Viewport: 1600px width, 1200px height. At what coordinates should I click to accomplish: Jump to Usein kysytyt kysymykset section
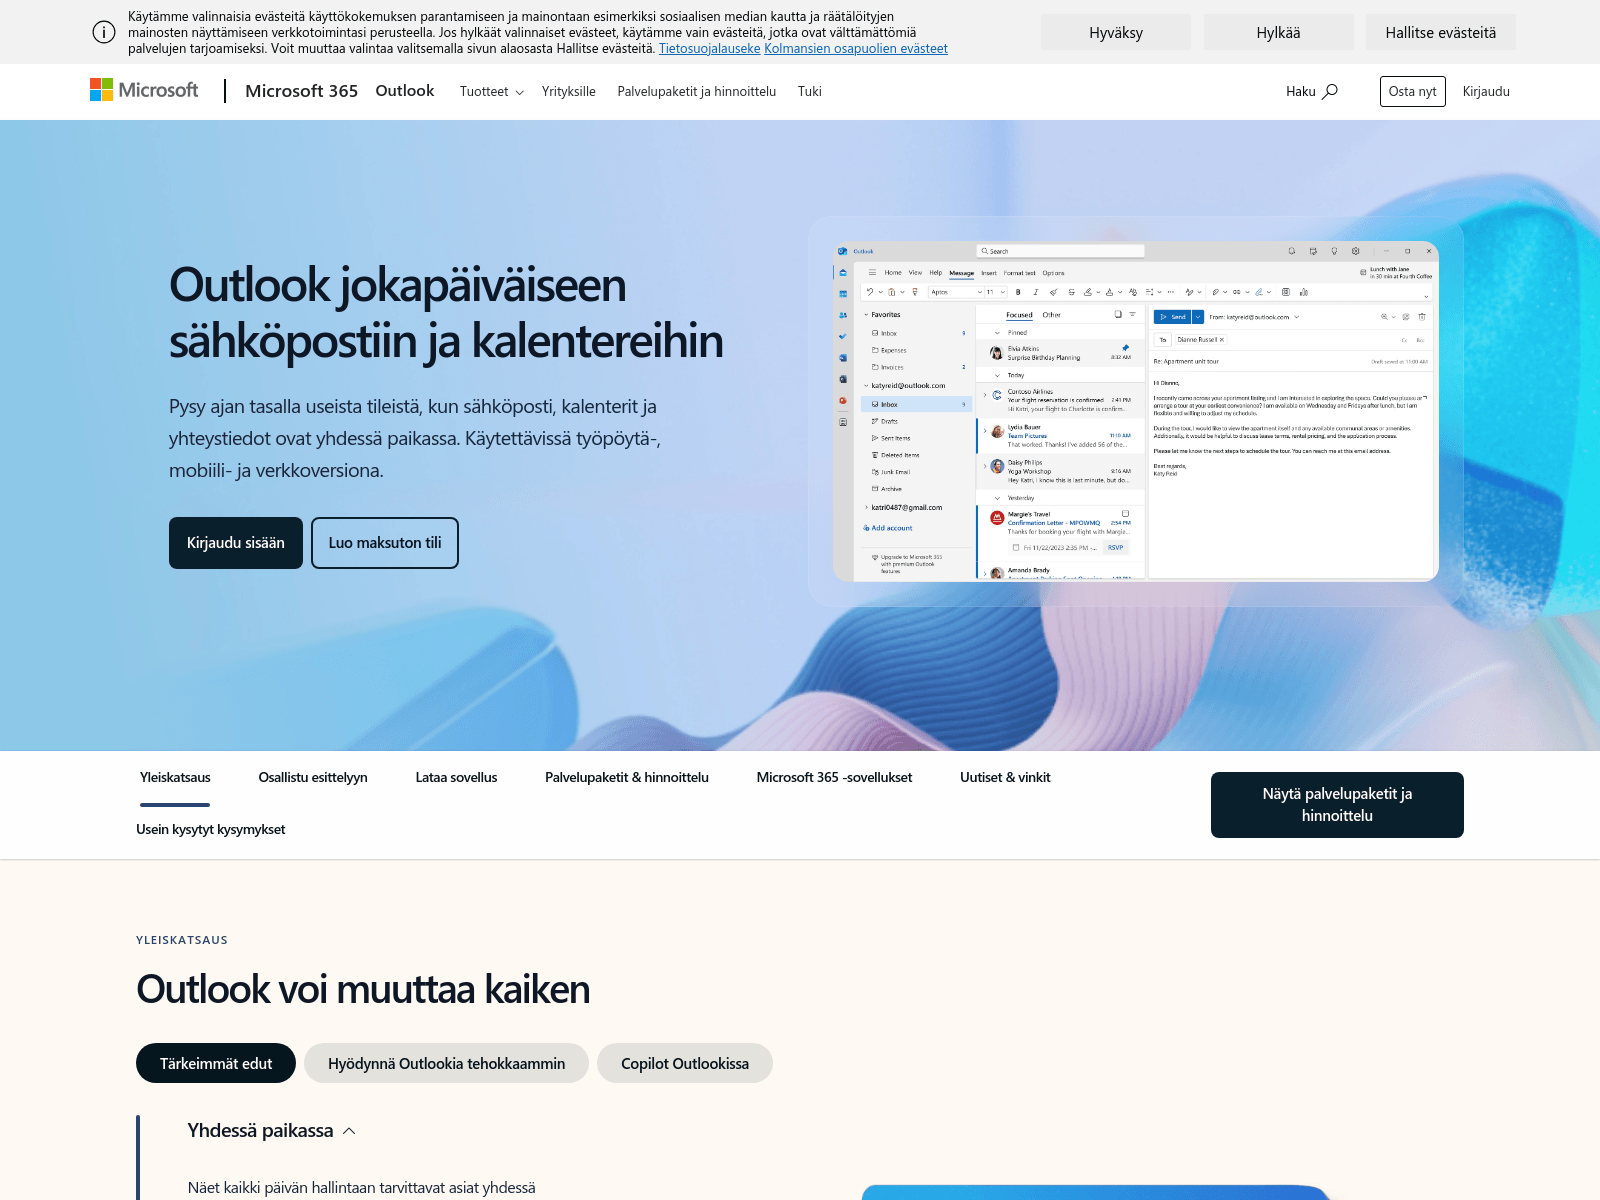pyautogui.click(x=211, y=830)
